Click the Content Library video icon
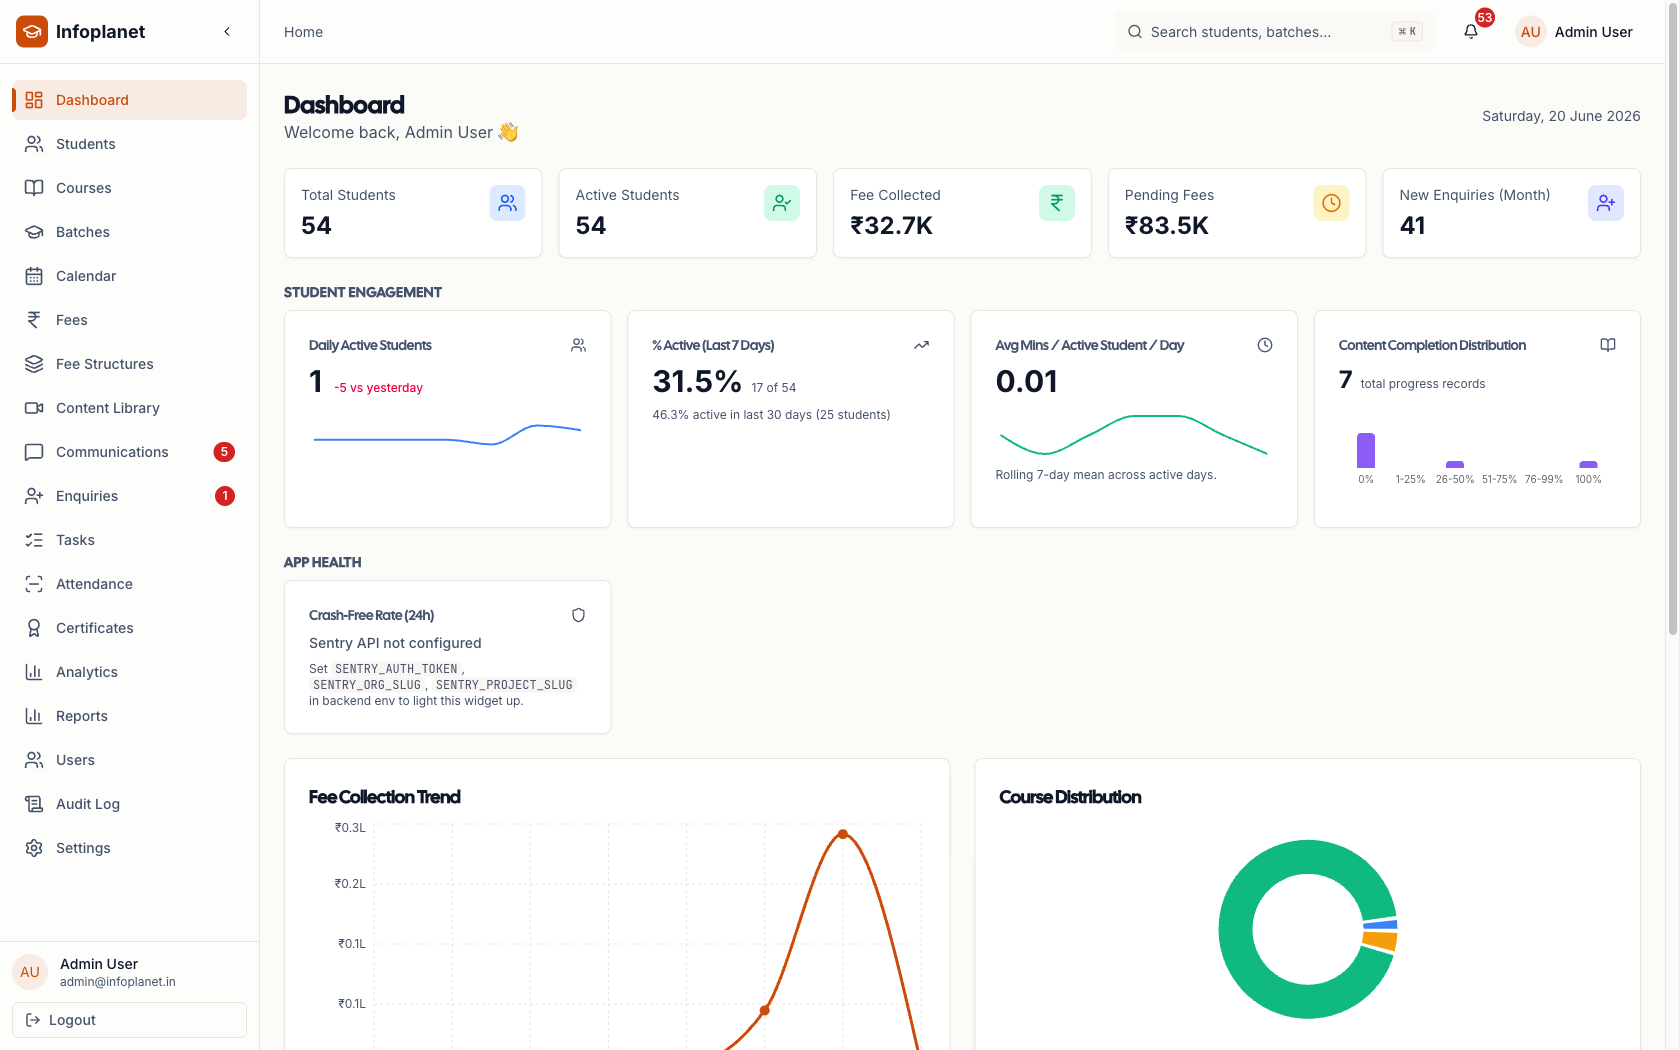 34,408
